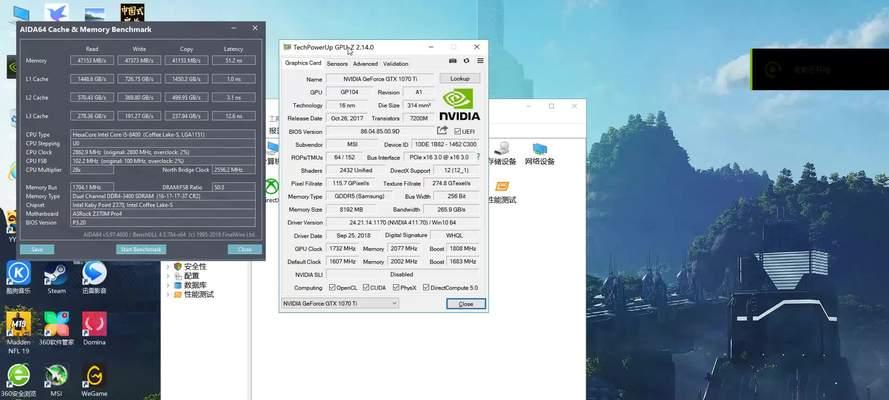
Task: Toggle the UEFI checkbox
Action: (x=458, y=131)
